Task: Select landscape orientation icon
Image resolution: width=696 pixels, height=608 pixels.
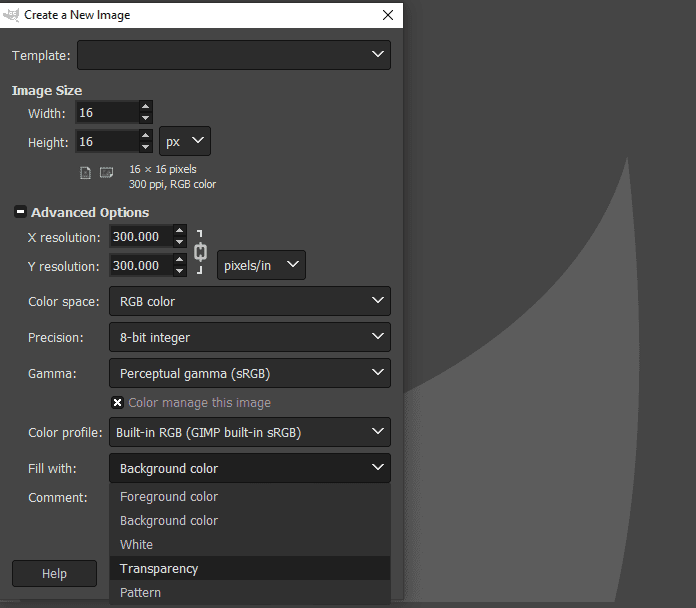Action: pos(106,173)
